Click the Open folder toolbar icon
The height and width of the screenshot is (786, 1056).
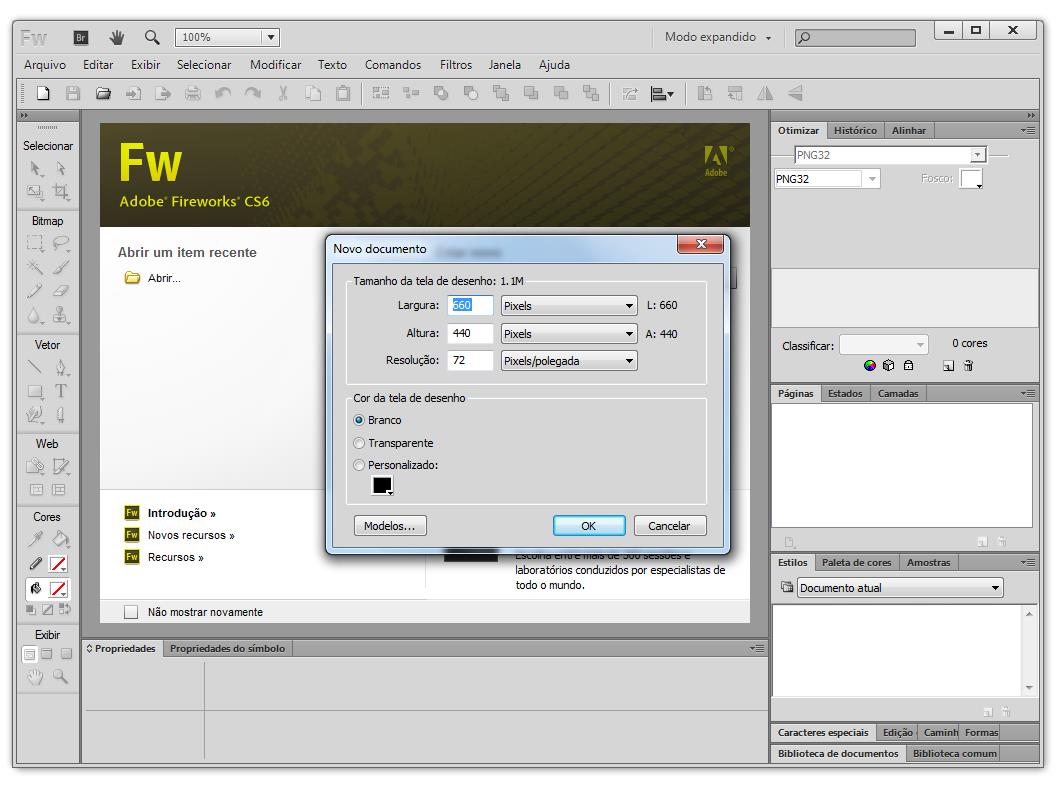coord(103,93)
